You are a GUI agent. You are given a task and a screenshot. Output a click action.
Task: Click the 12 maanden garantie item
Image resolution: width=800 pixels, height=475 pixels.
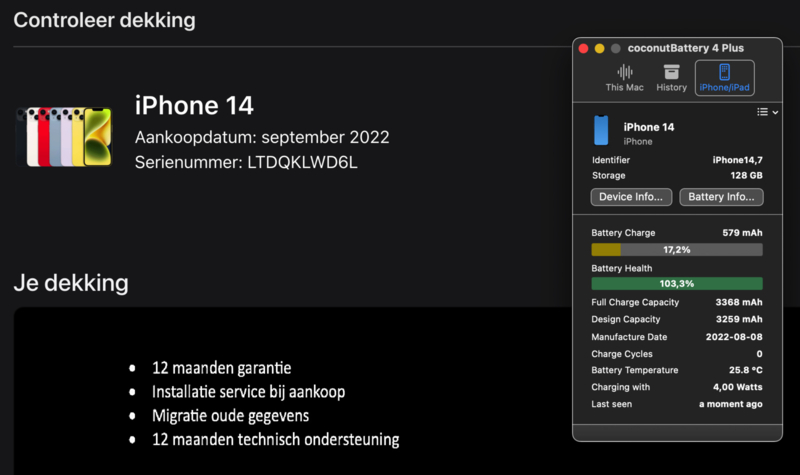[x=221, y=368]
